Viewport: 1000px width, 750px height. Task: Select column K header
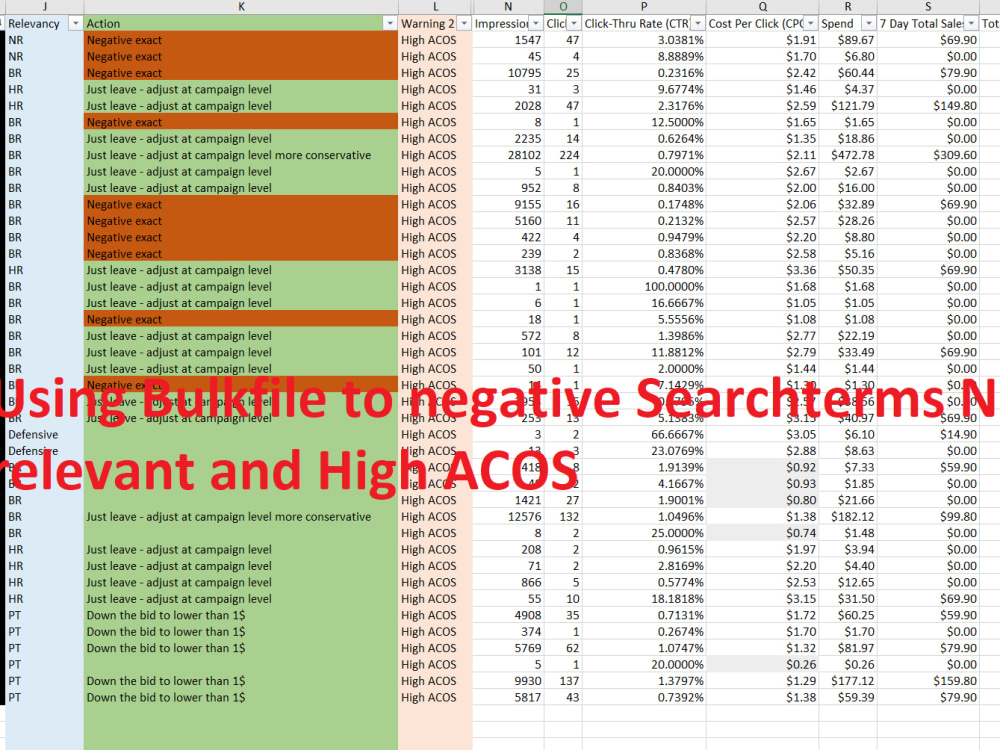coord(241,6)
